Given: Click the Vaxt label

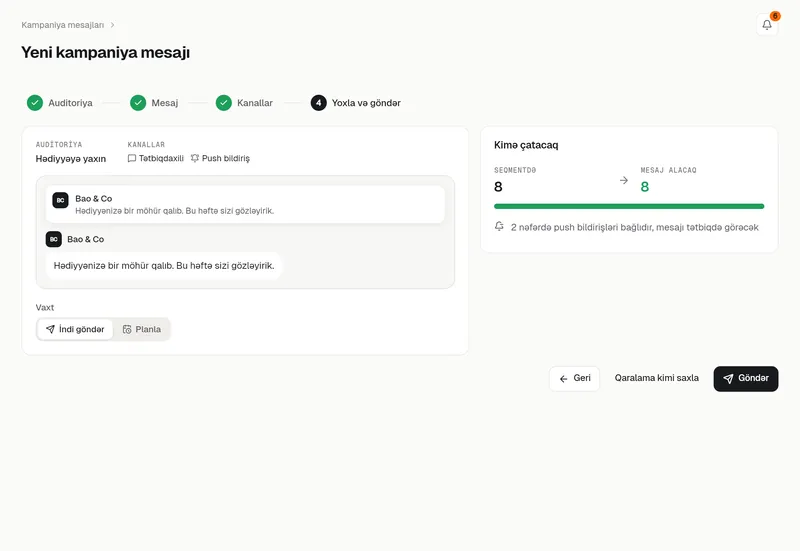Looking at the screenshot, I should tap(45, 307).
